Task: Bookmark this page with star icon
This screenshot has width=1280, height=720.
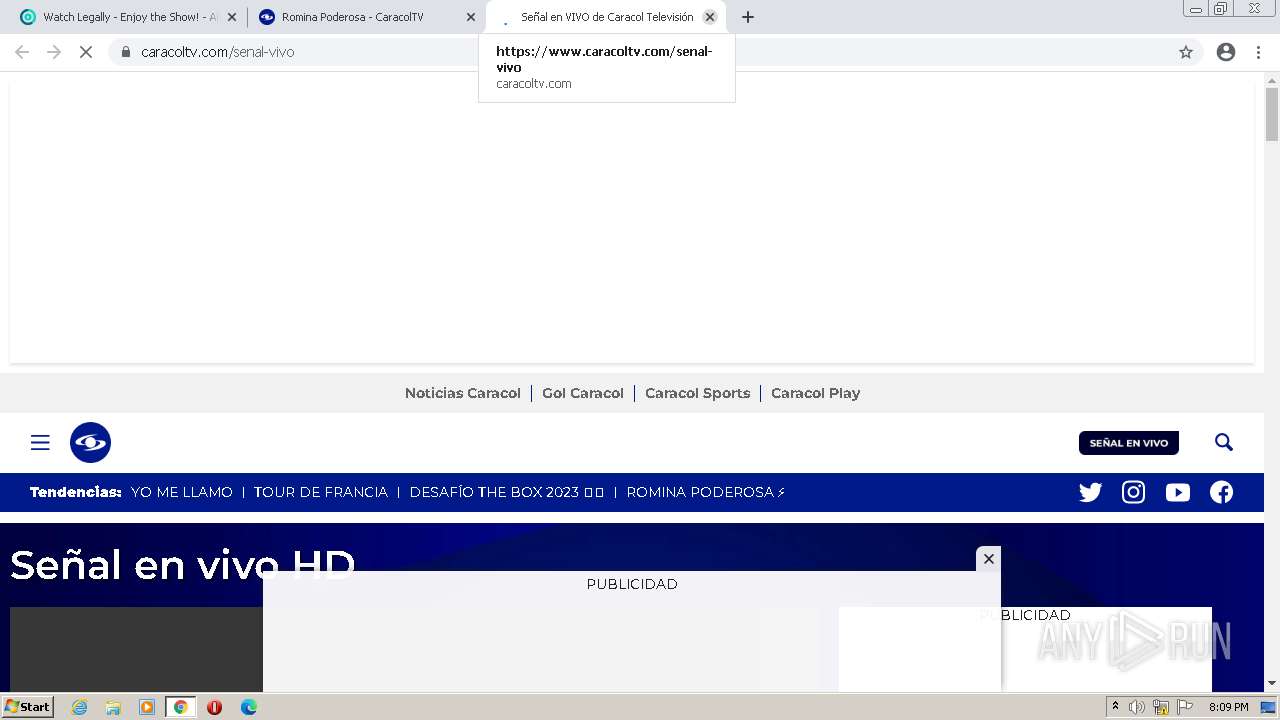Action: (1186, 52)
